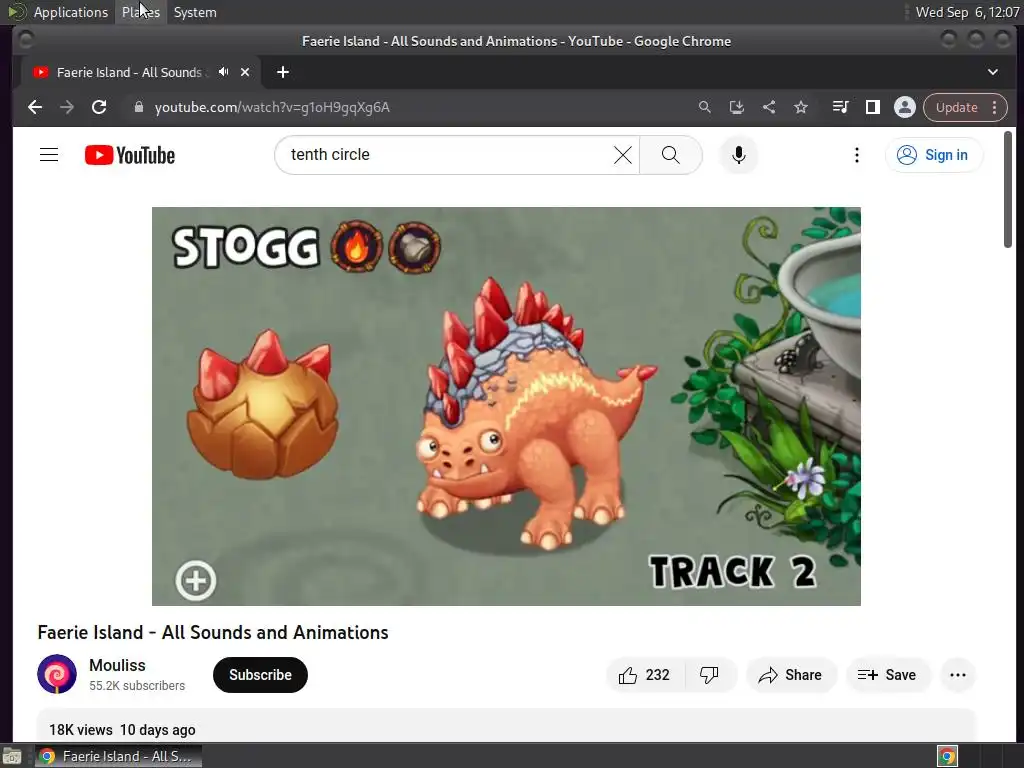The height and width of the screenshot is (768, 1024).
Task: Open YouTube settings three-dot menu
Action: tap(856, 155)
